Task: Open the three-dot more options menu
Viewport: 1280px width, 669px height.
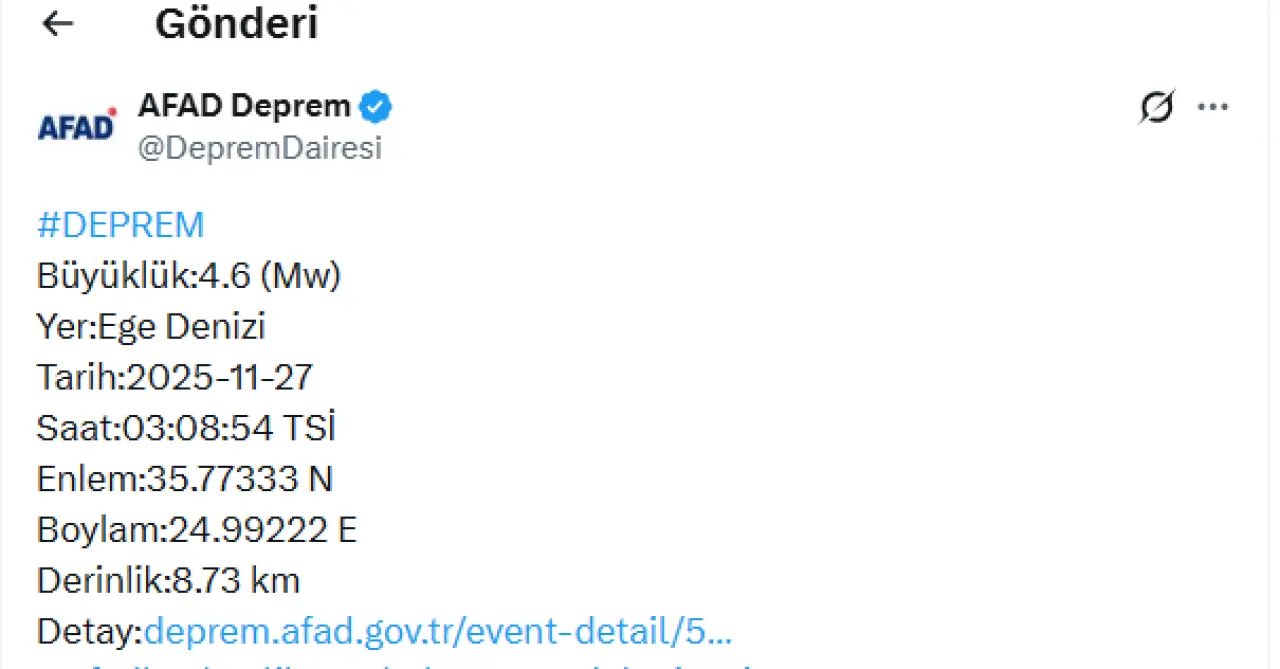Action: [1213, 107]
